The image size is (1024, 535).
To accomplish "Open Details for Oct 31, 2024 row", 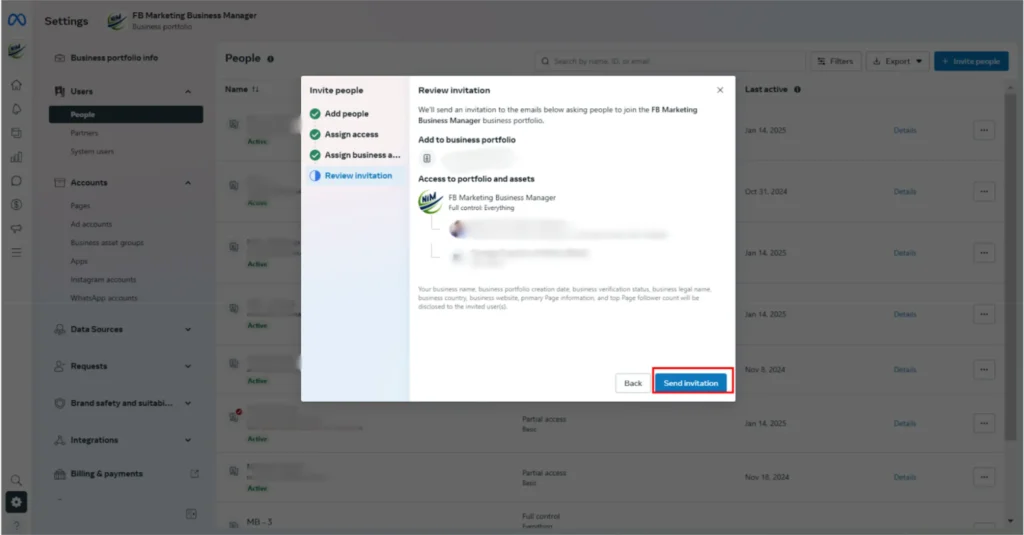I will tap(904, 191).
